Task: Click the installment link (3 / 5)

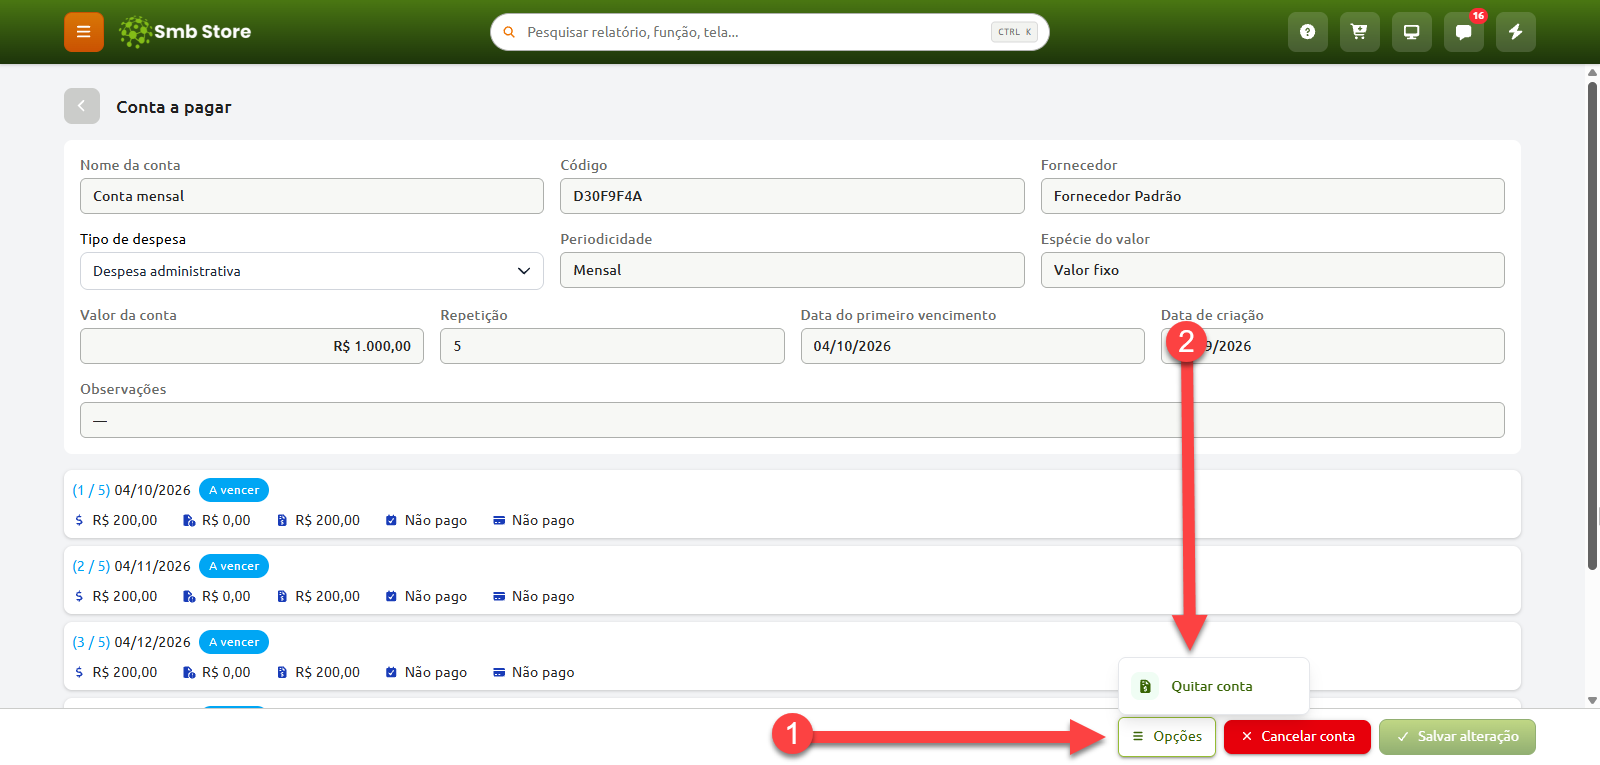Action: pos(91,642)
